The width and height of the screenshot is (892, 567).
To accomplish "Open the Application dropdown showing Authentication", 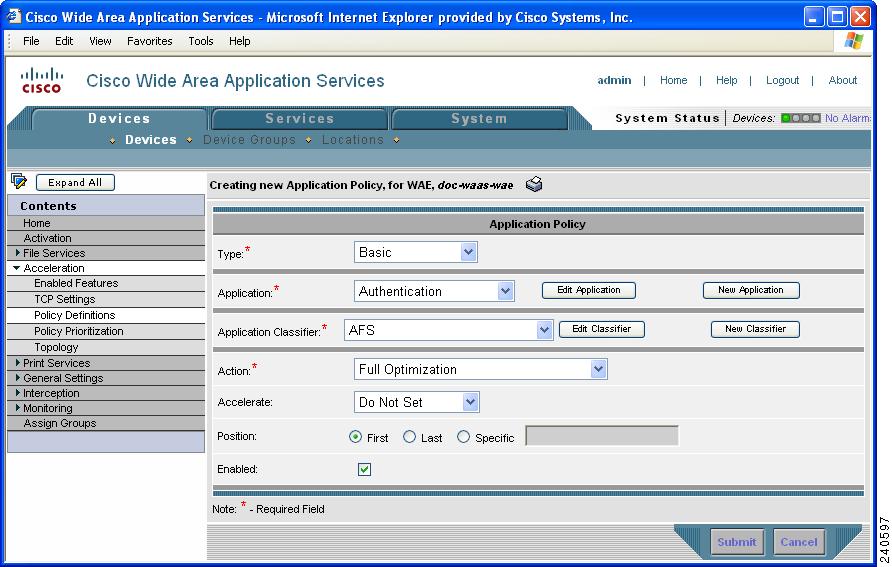I will [x=434, y=291].
